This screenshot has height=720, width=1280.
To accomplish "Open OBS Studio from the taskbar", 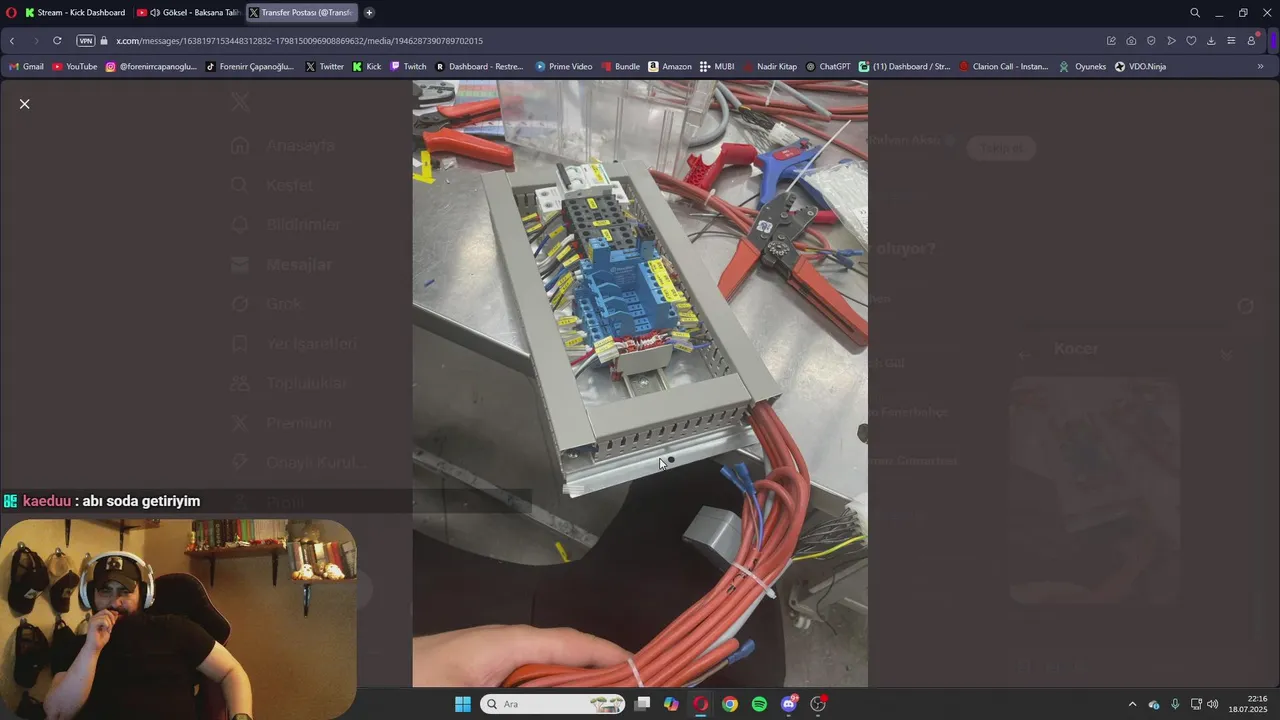I will pyautogui.click(x=818, y=704).
